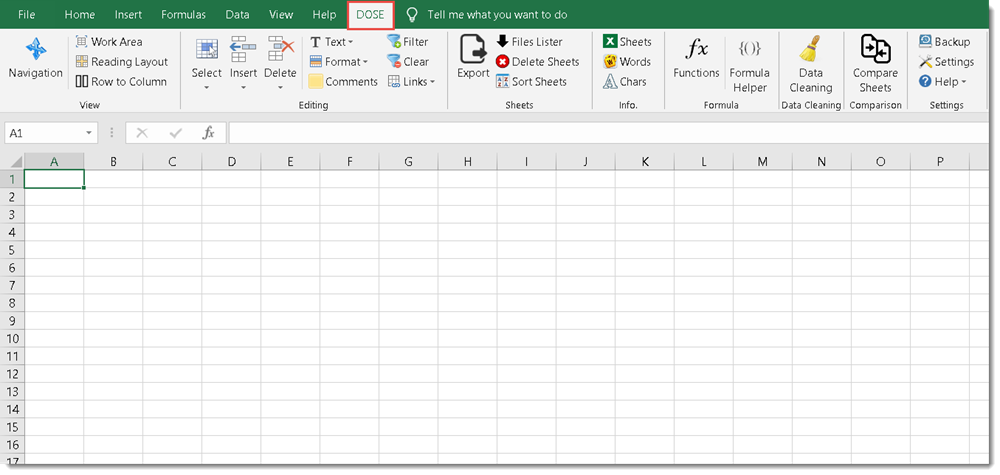Open the Navigation pane tool
Viewport: 1000px width, 475px height.
tap(36, 59)
